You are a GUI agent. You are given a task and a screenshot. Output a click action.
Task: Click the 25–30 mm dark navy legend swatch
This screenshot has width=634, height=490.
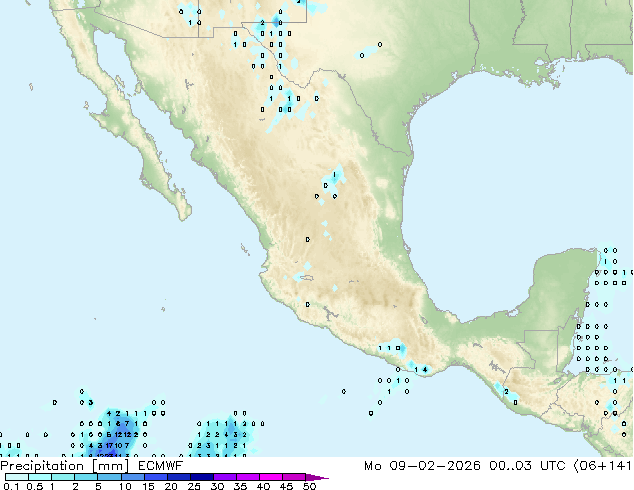click(x=201, y=477)
